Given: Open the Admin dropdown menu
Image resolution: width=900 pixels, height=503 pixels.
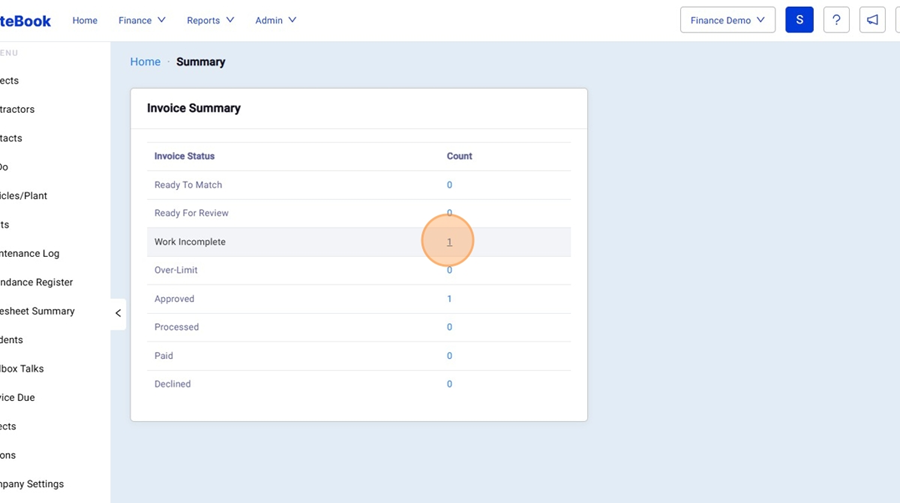Looking at the screenshot, I should coord(275,20).
